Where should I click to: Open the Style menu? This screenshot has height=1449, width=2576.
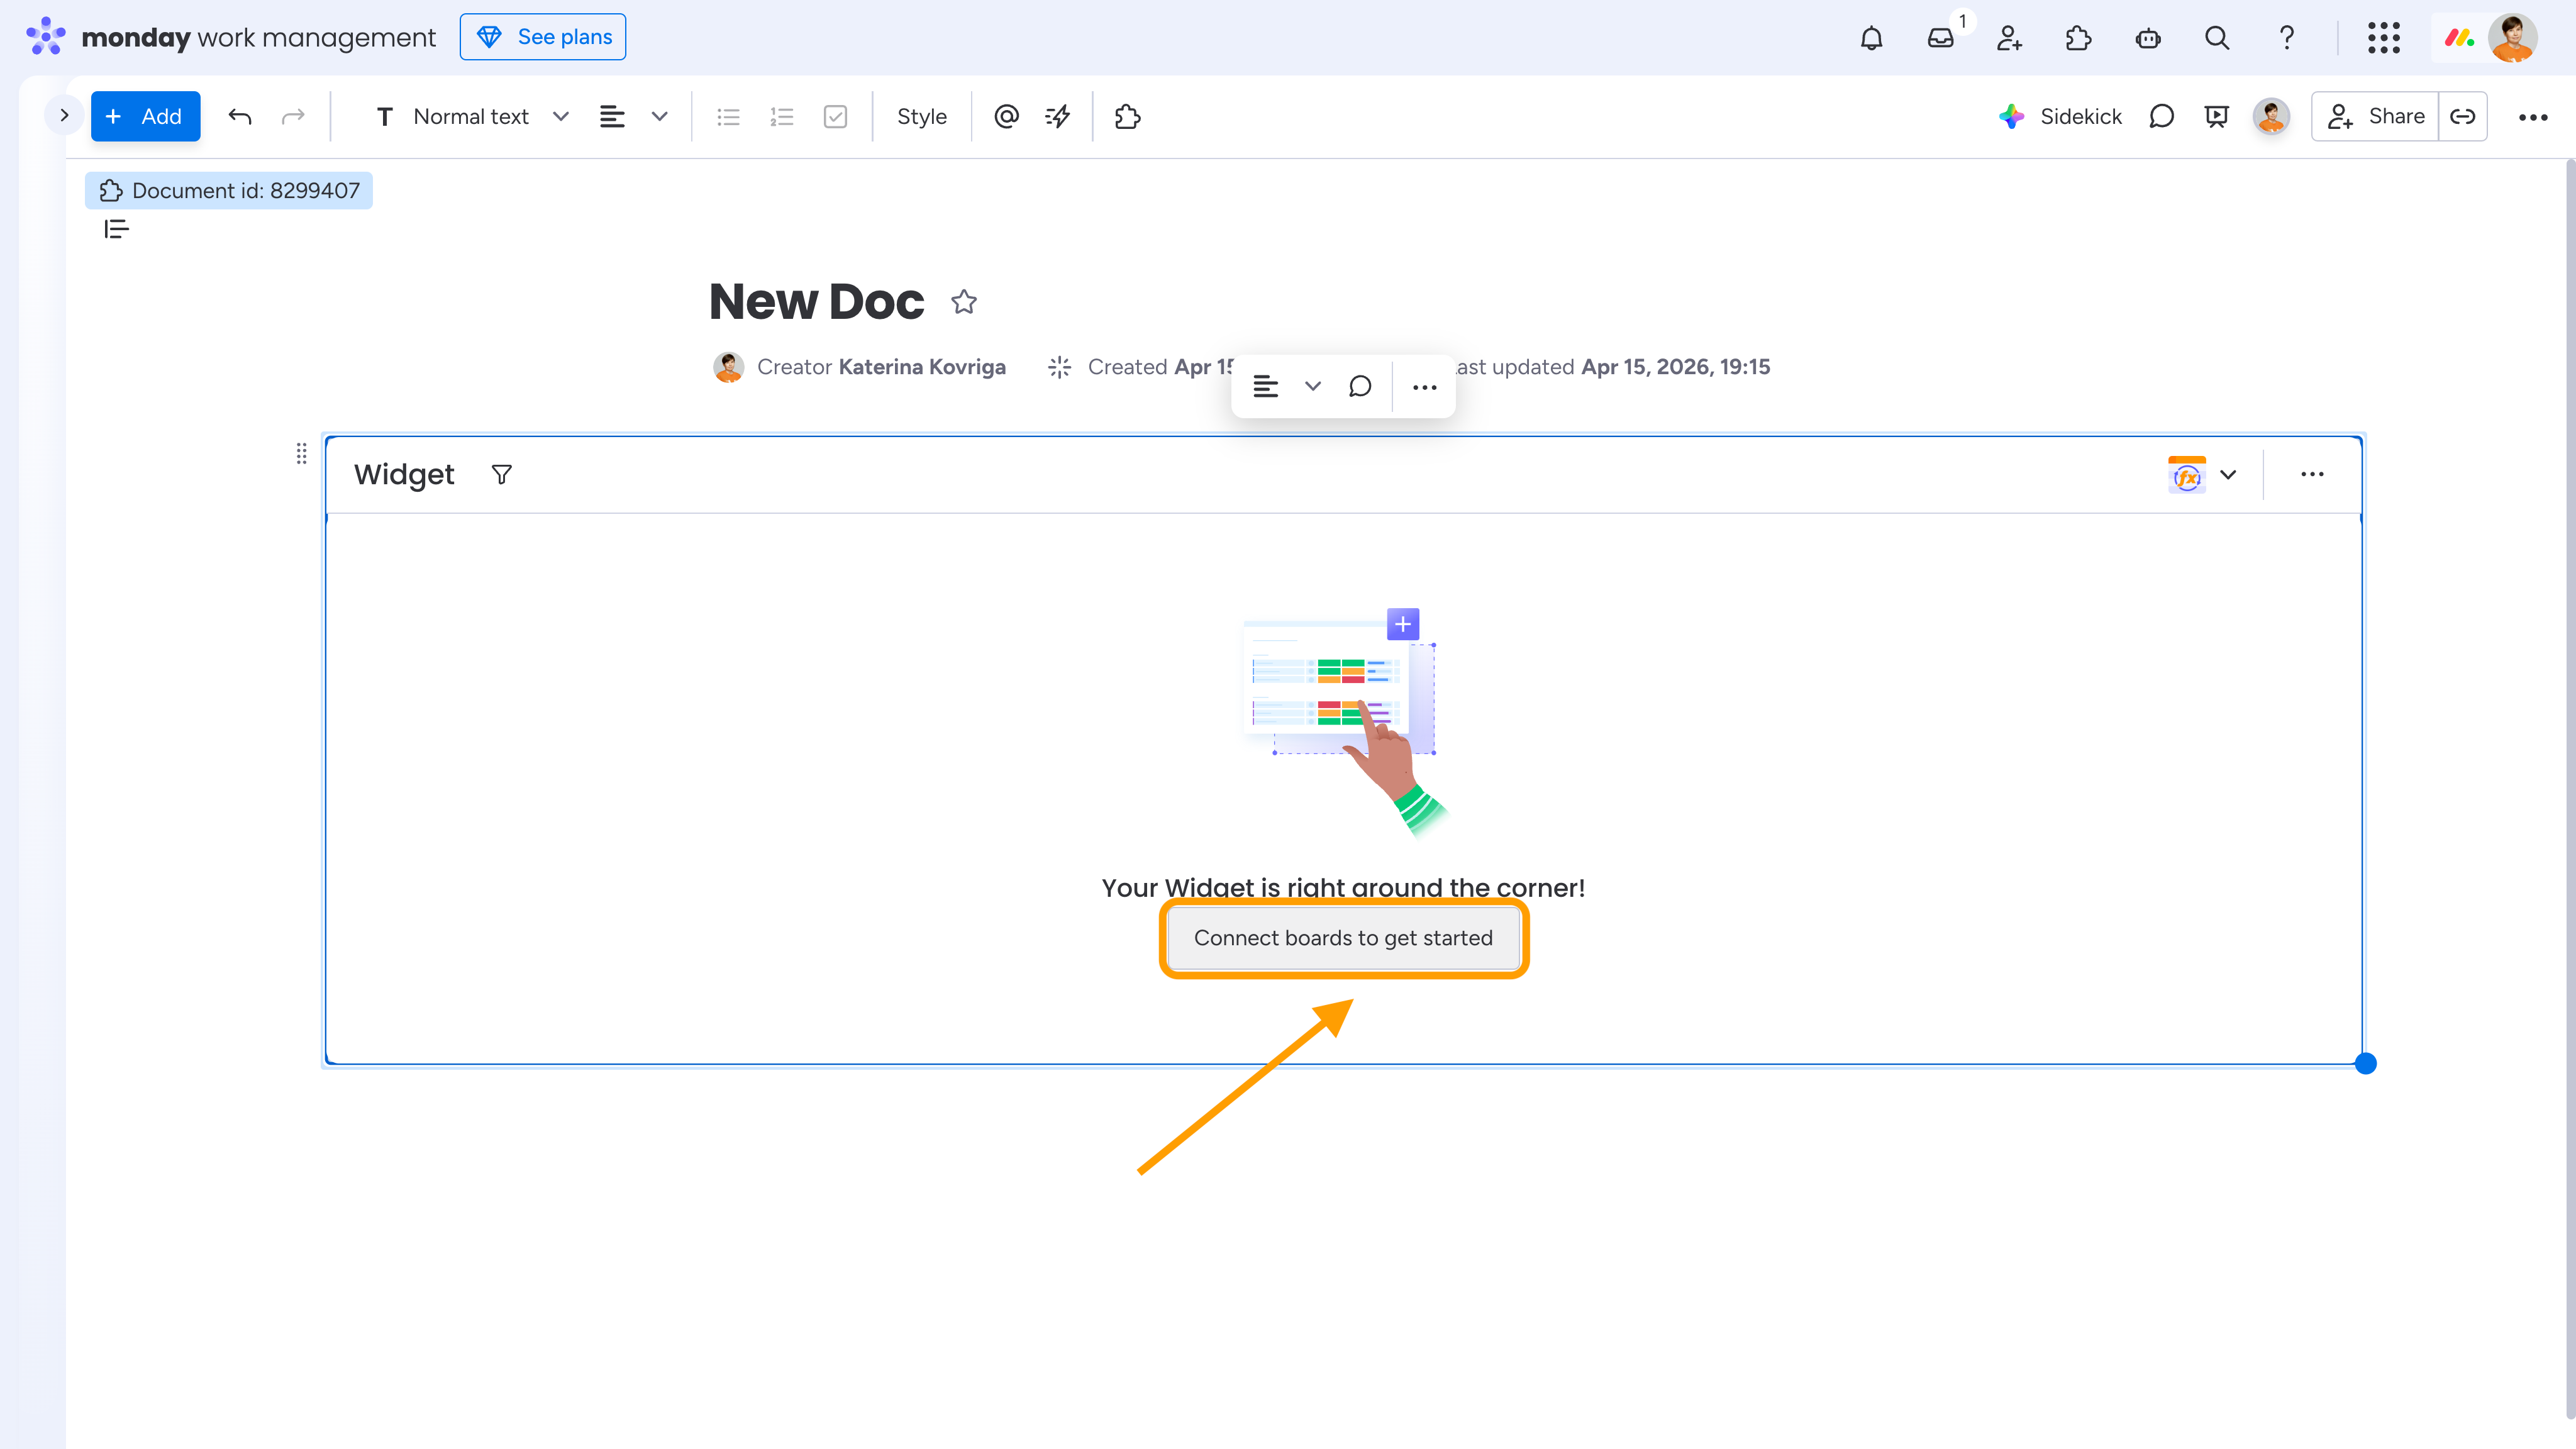(921, 117)
